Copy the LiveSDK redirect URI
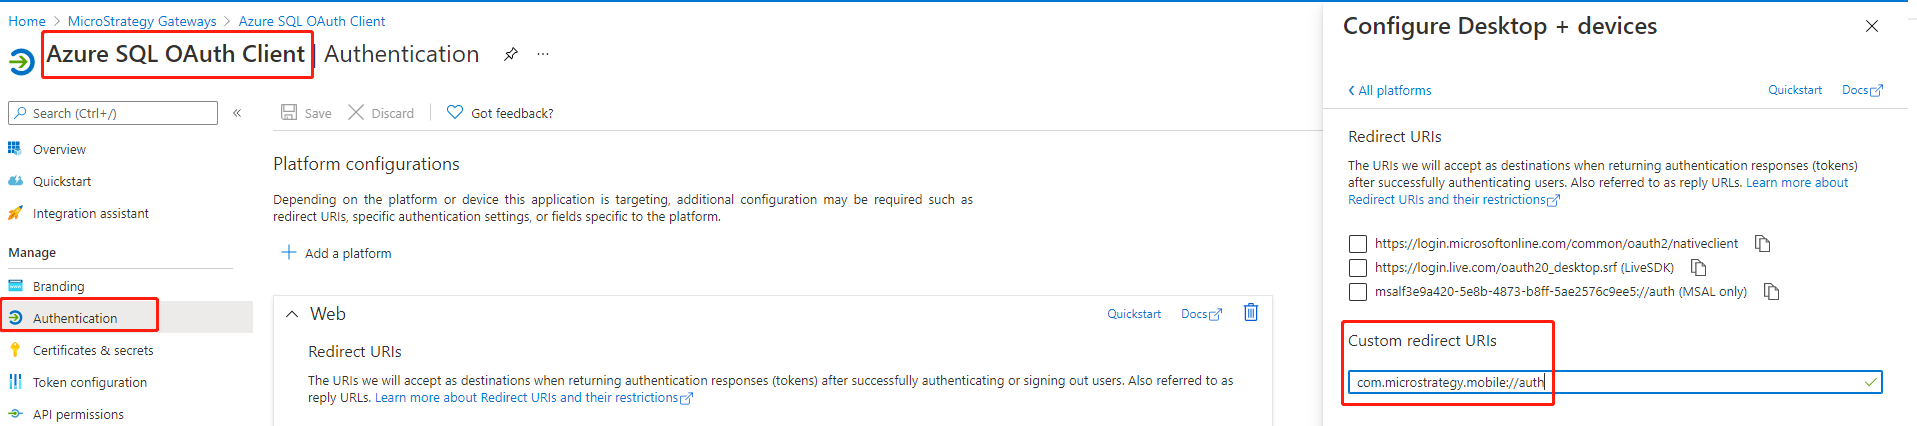This screenshot has width=1917, height=426. click(x=1698, y=268)
